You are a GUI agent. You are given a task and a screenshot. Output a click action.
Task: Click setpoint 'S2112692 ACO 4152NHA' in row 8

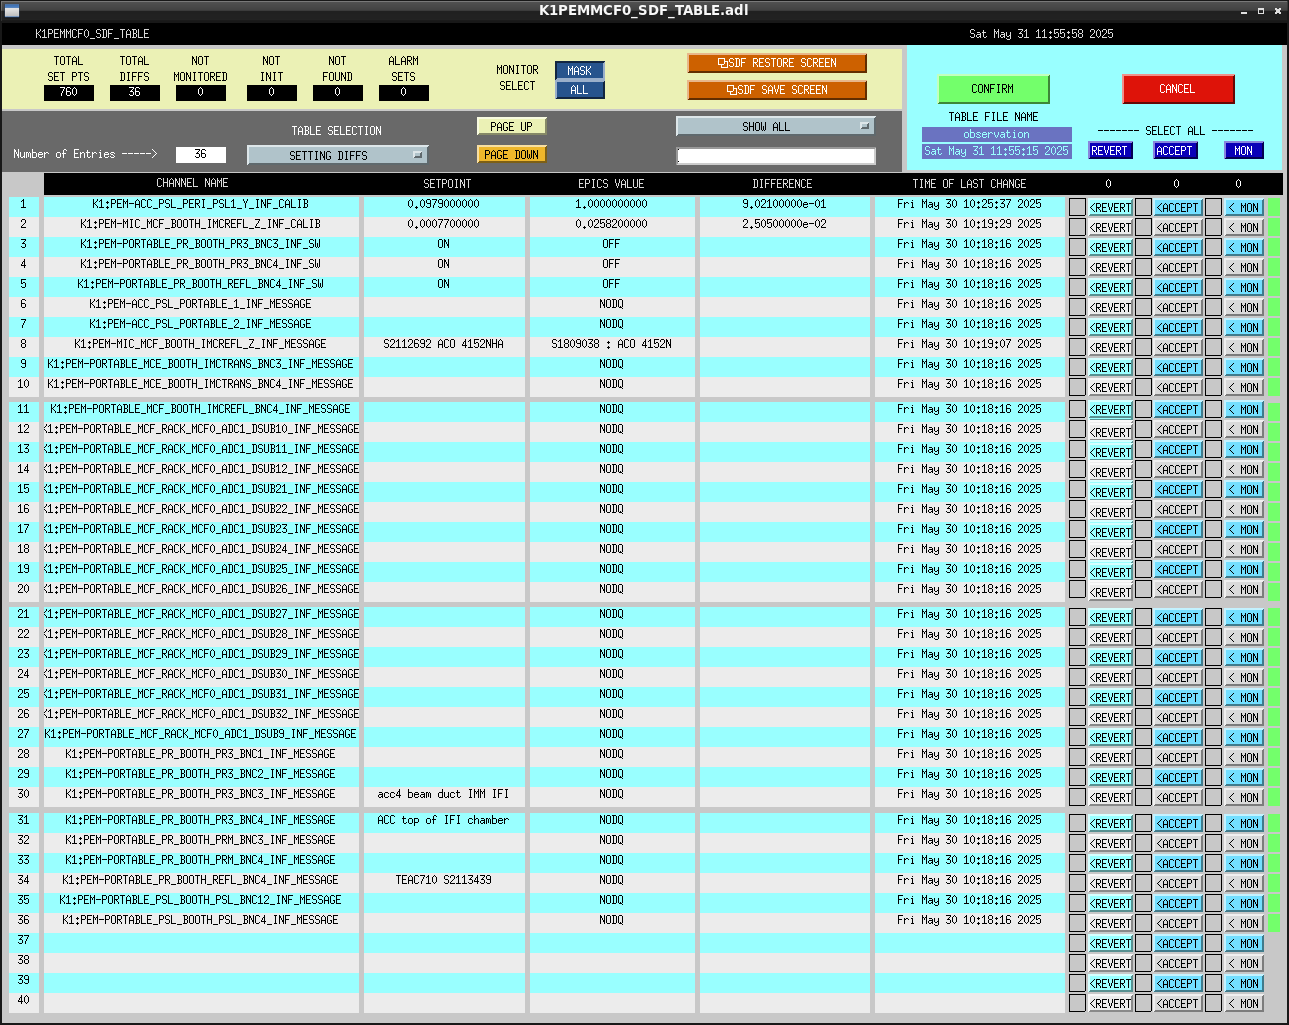(x=443, y=344)
